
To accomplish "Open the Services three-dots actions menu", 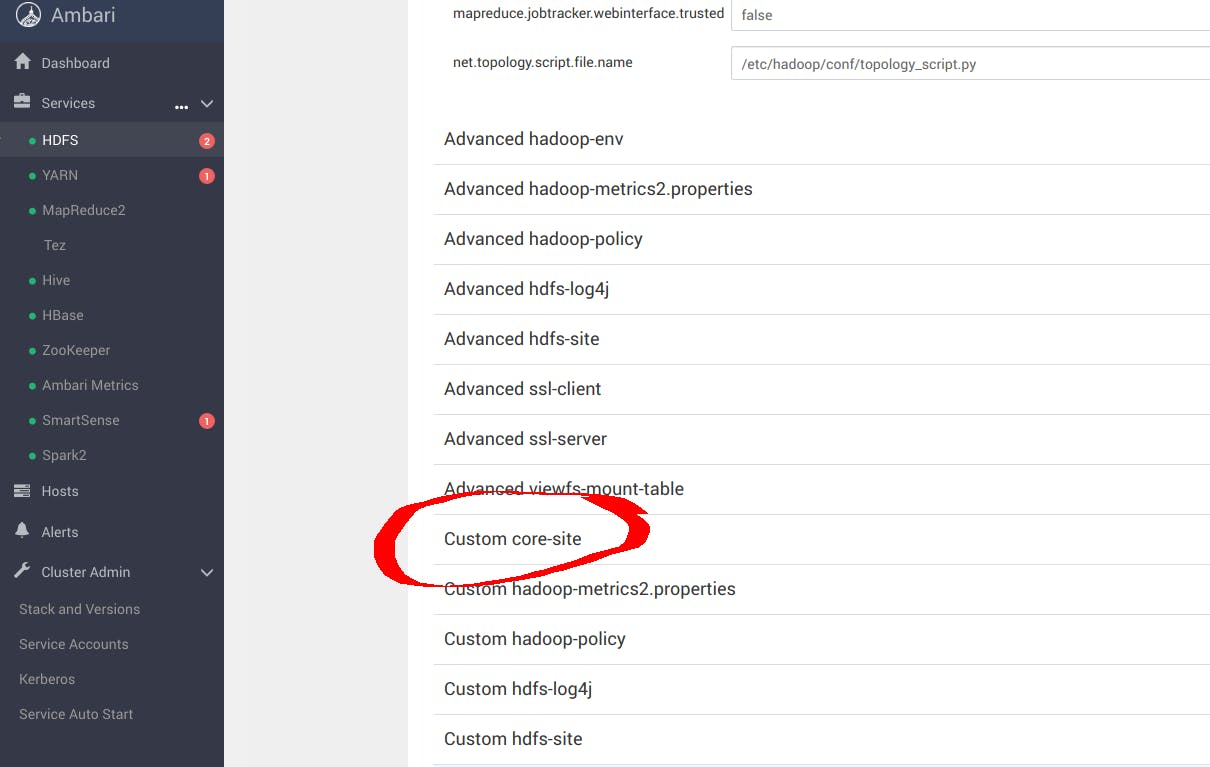I will click(181, 105).
